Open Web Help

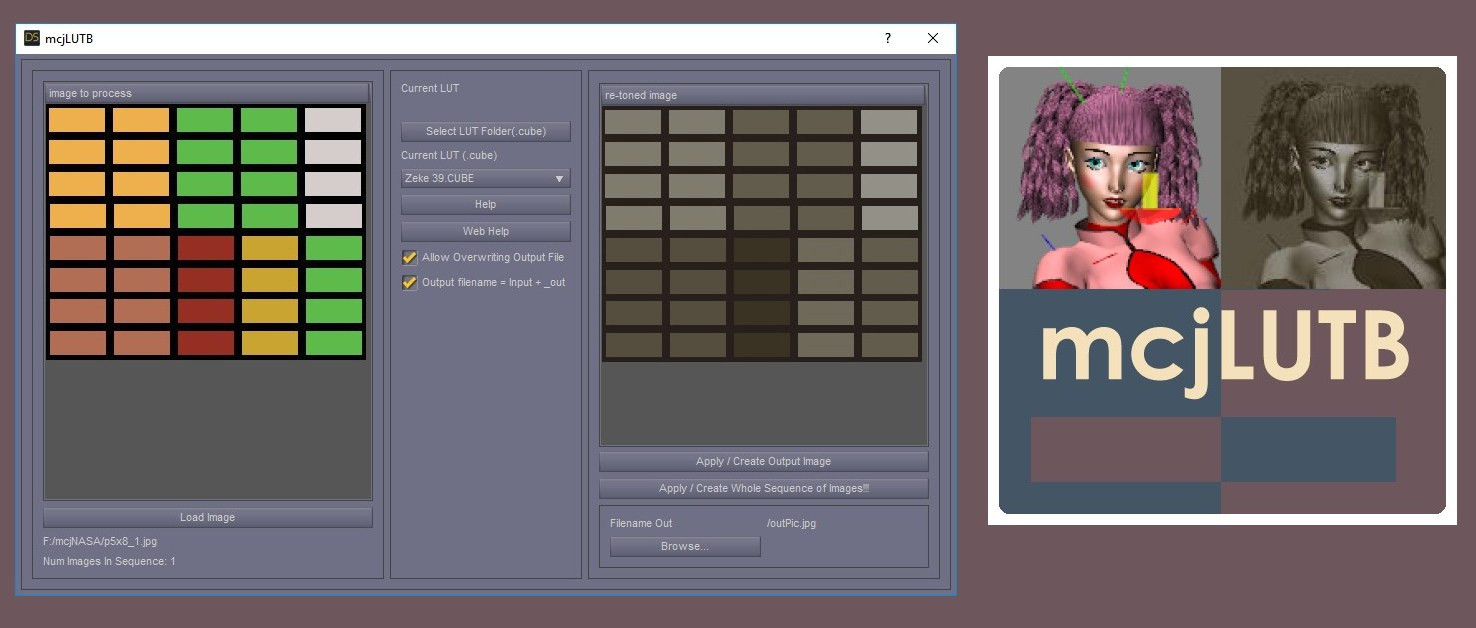click(486, 231)
